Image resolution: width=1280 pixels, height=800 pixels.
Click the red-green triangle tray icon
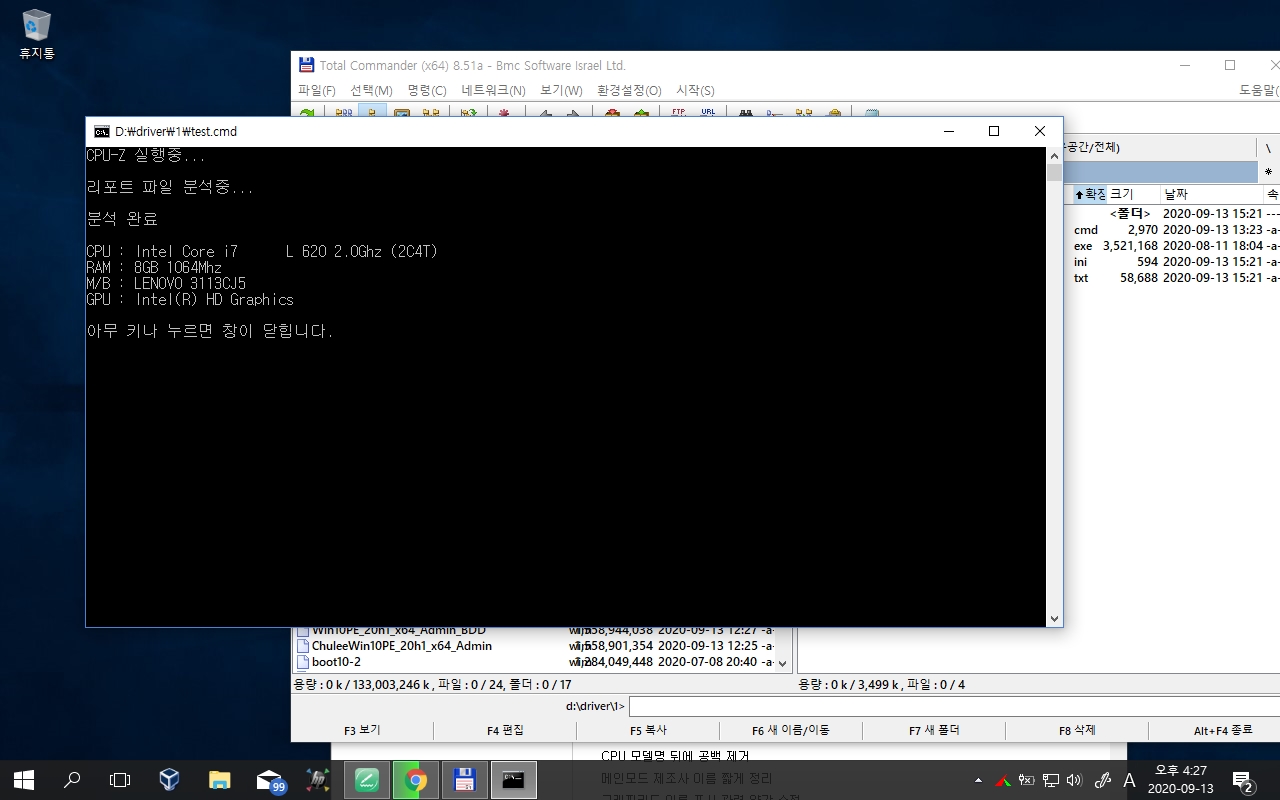[x=1003, y=780]
